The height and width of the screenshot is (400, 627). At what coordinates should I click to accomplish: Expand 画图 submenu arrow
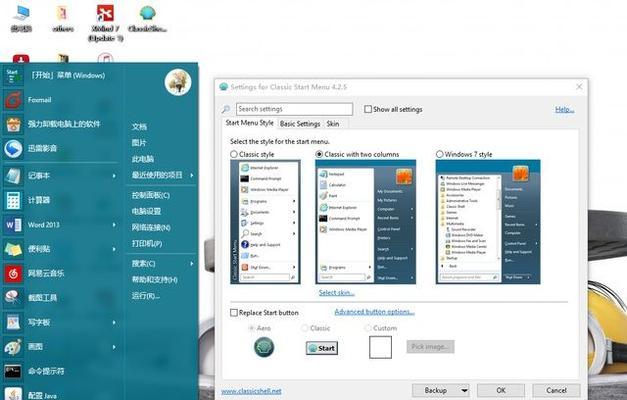click(x=114, y=347)
